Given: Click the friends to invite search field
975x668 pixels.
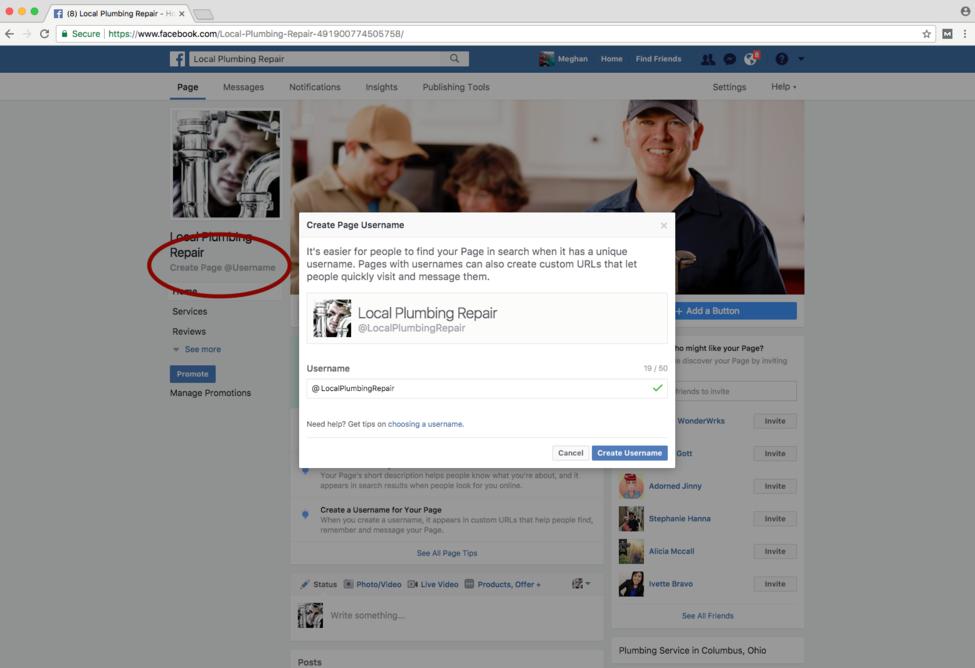Looking at the screenshot, I should pyautogui.click(x=736, y=391).
